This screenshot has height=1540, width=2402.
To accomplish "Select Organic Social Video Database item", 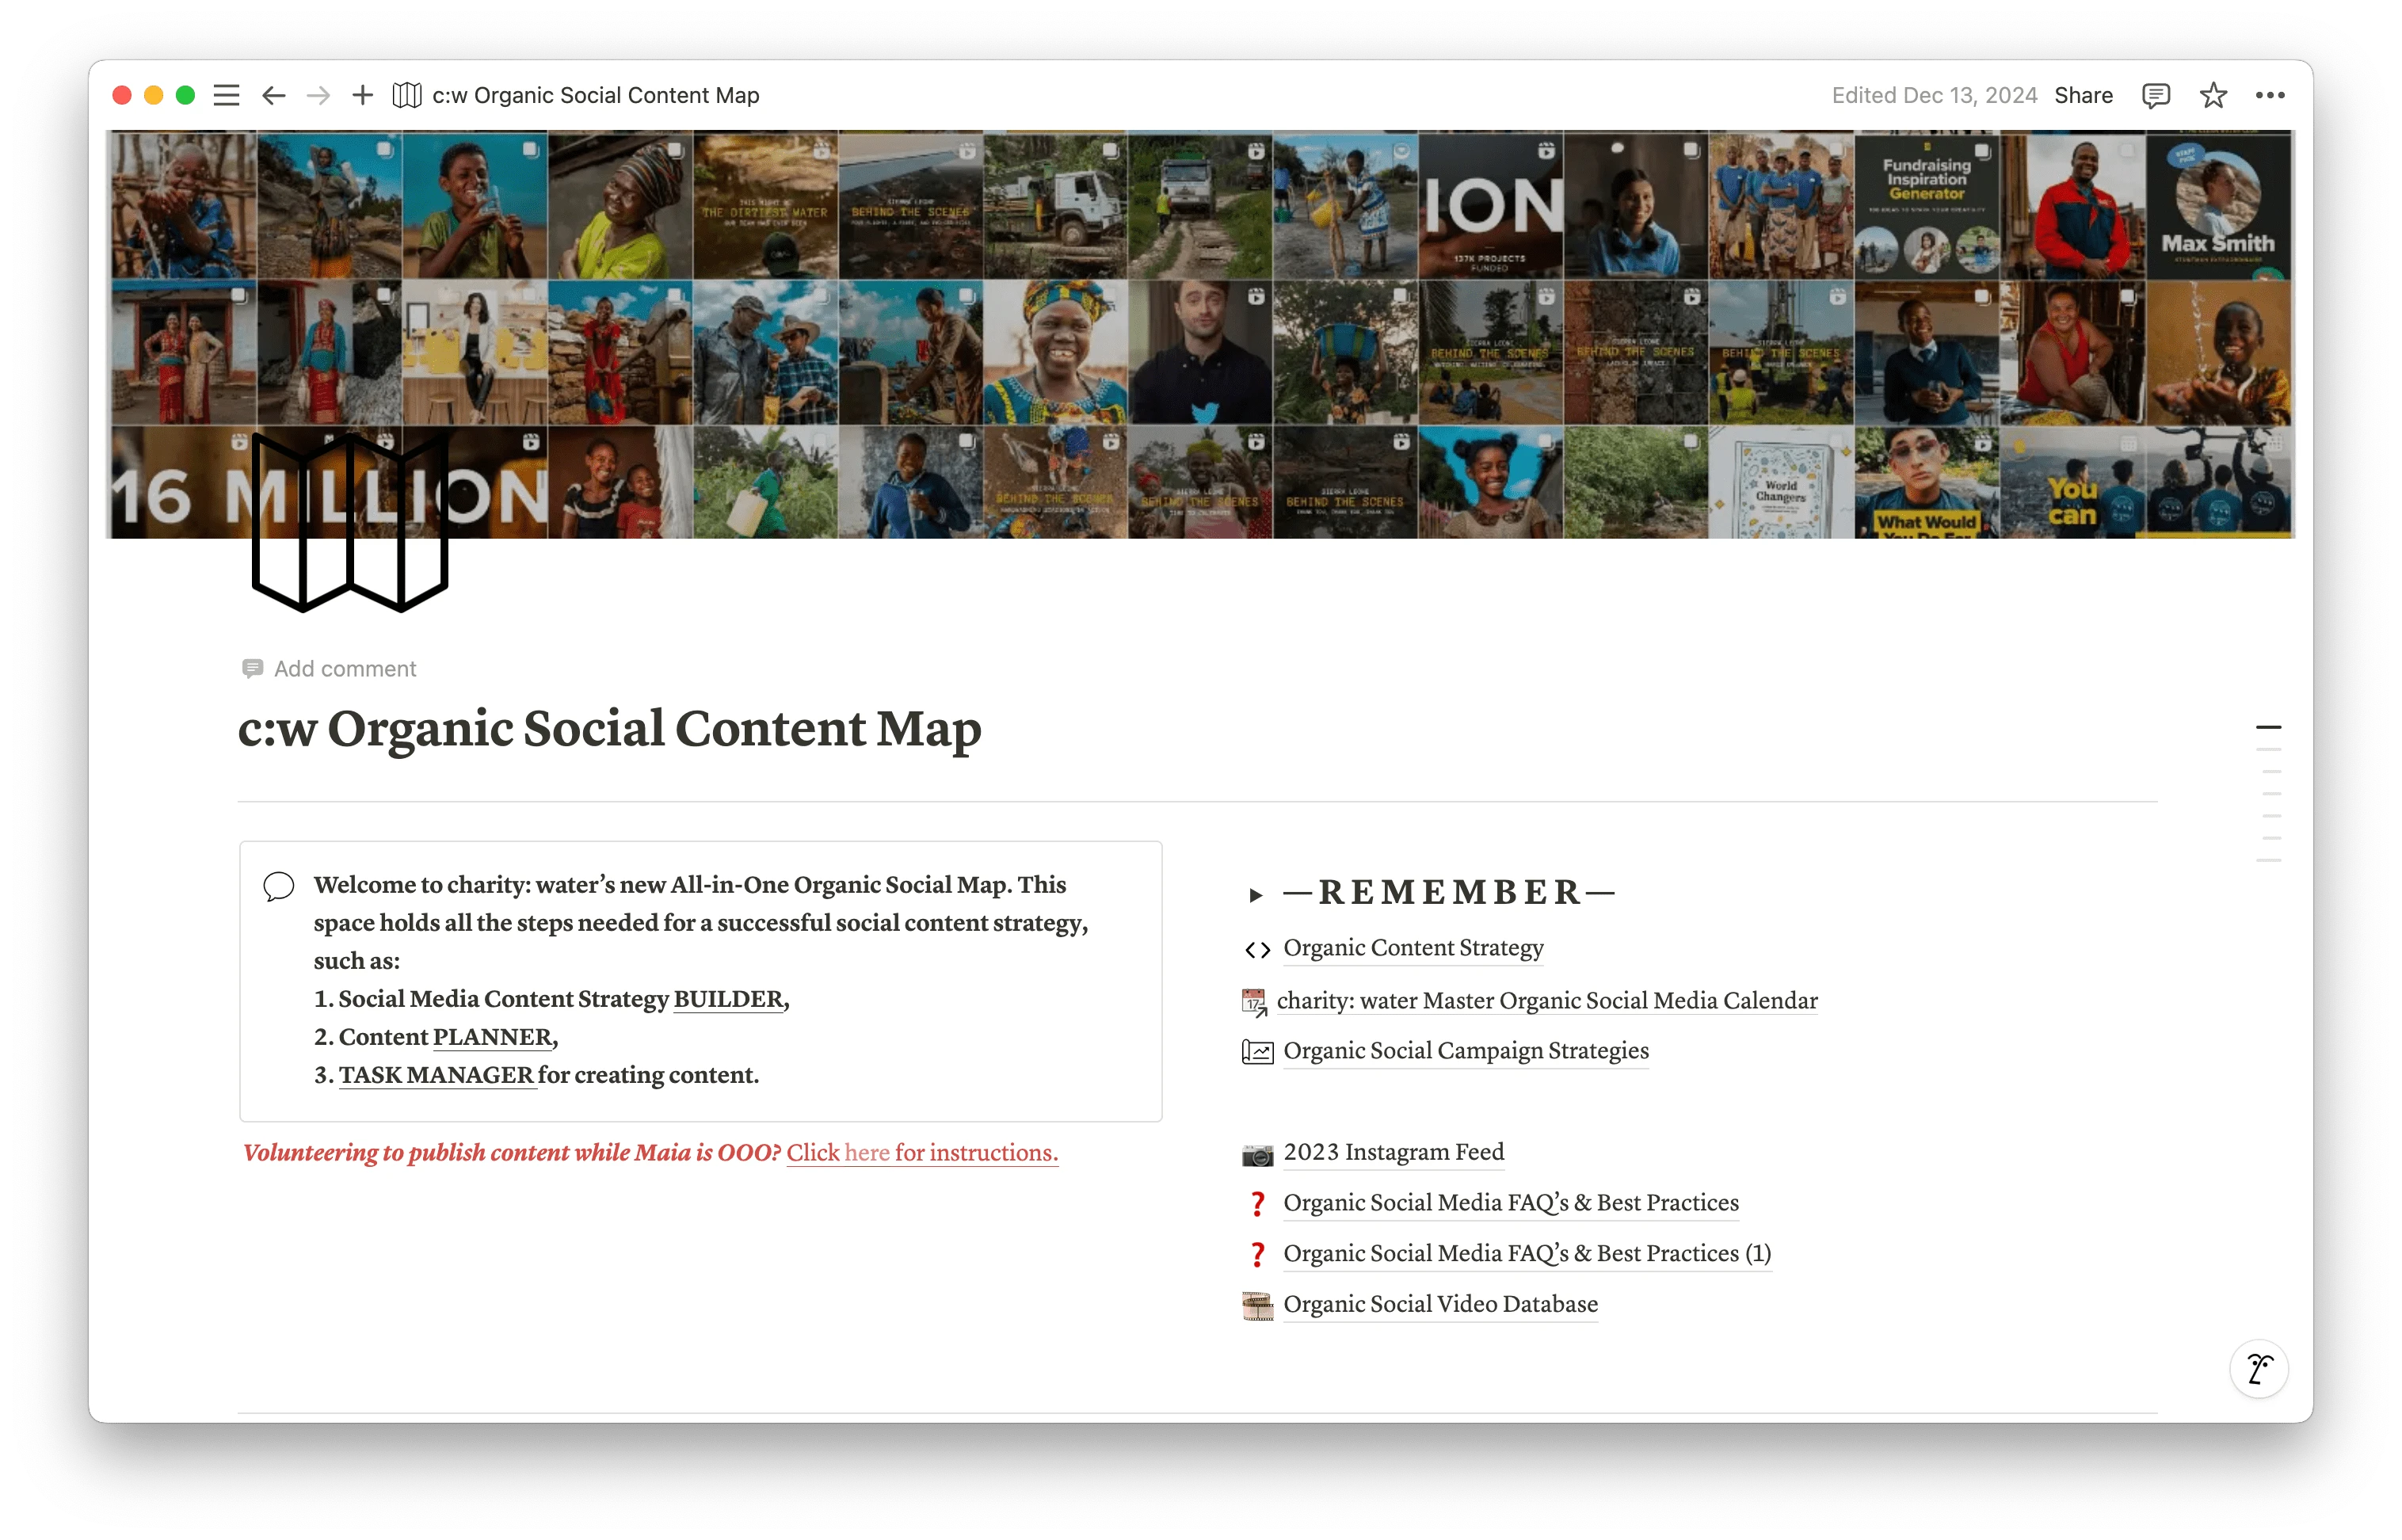I will click(1439, 1304).
